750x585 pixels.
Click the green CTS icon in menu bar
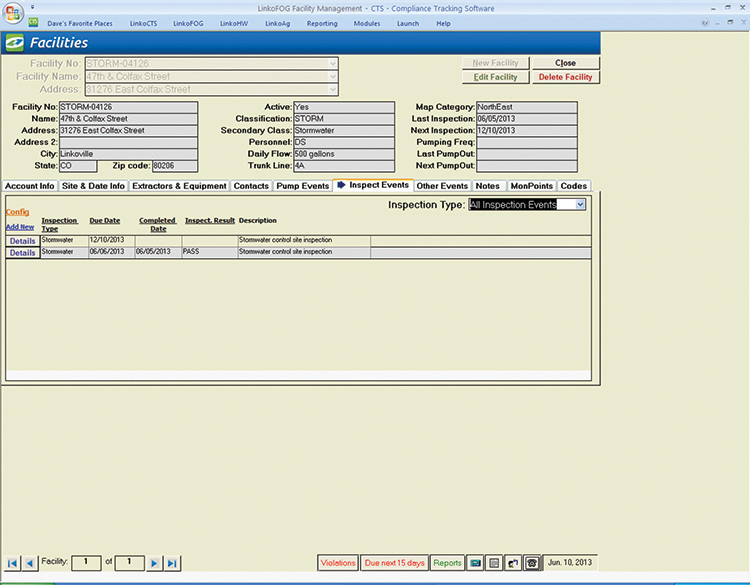[x=34, y=23]
